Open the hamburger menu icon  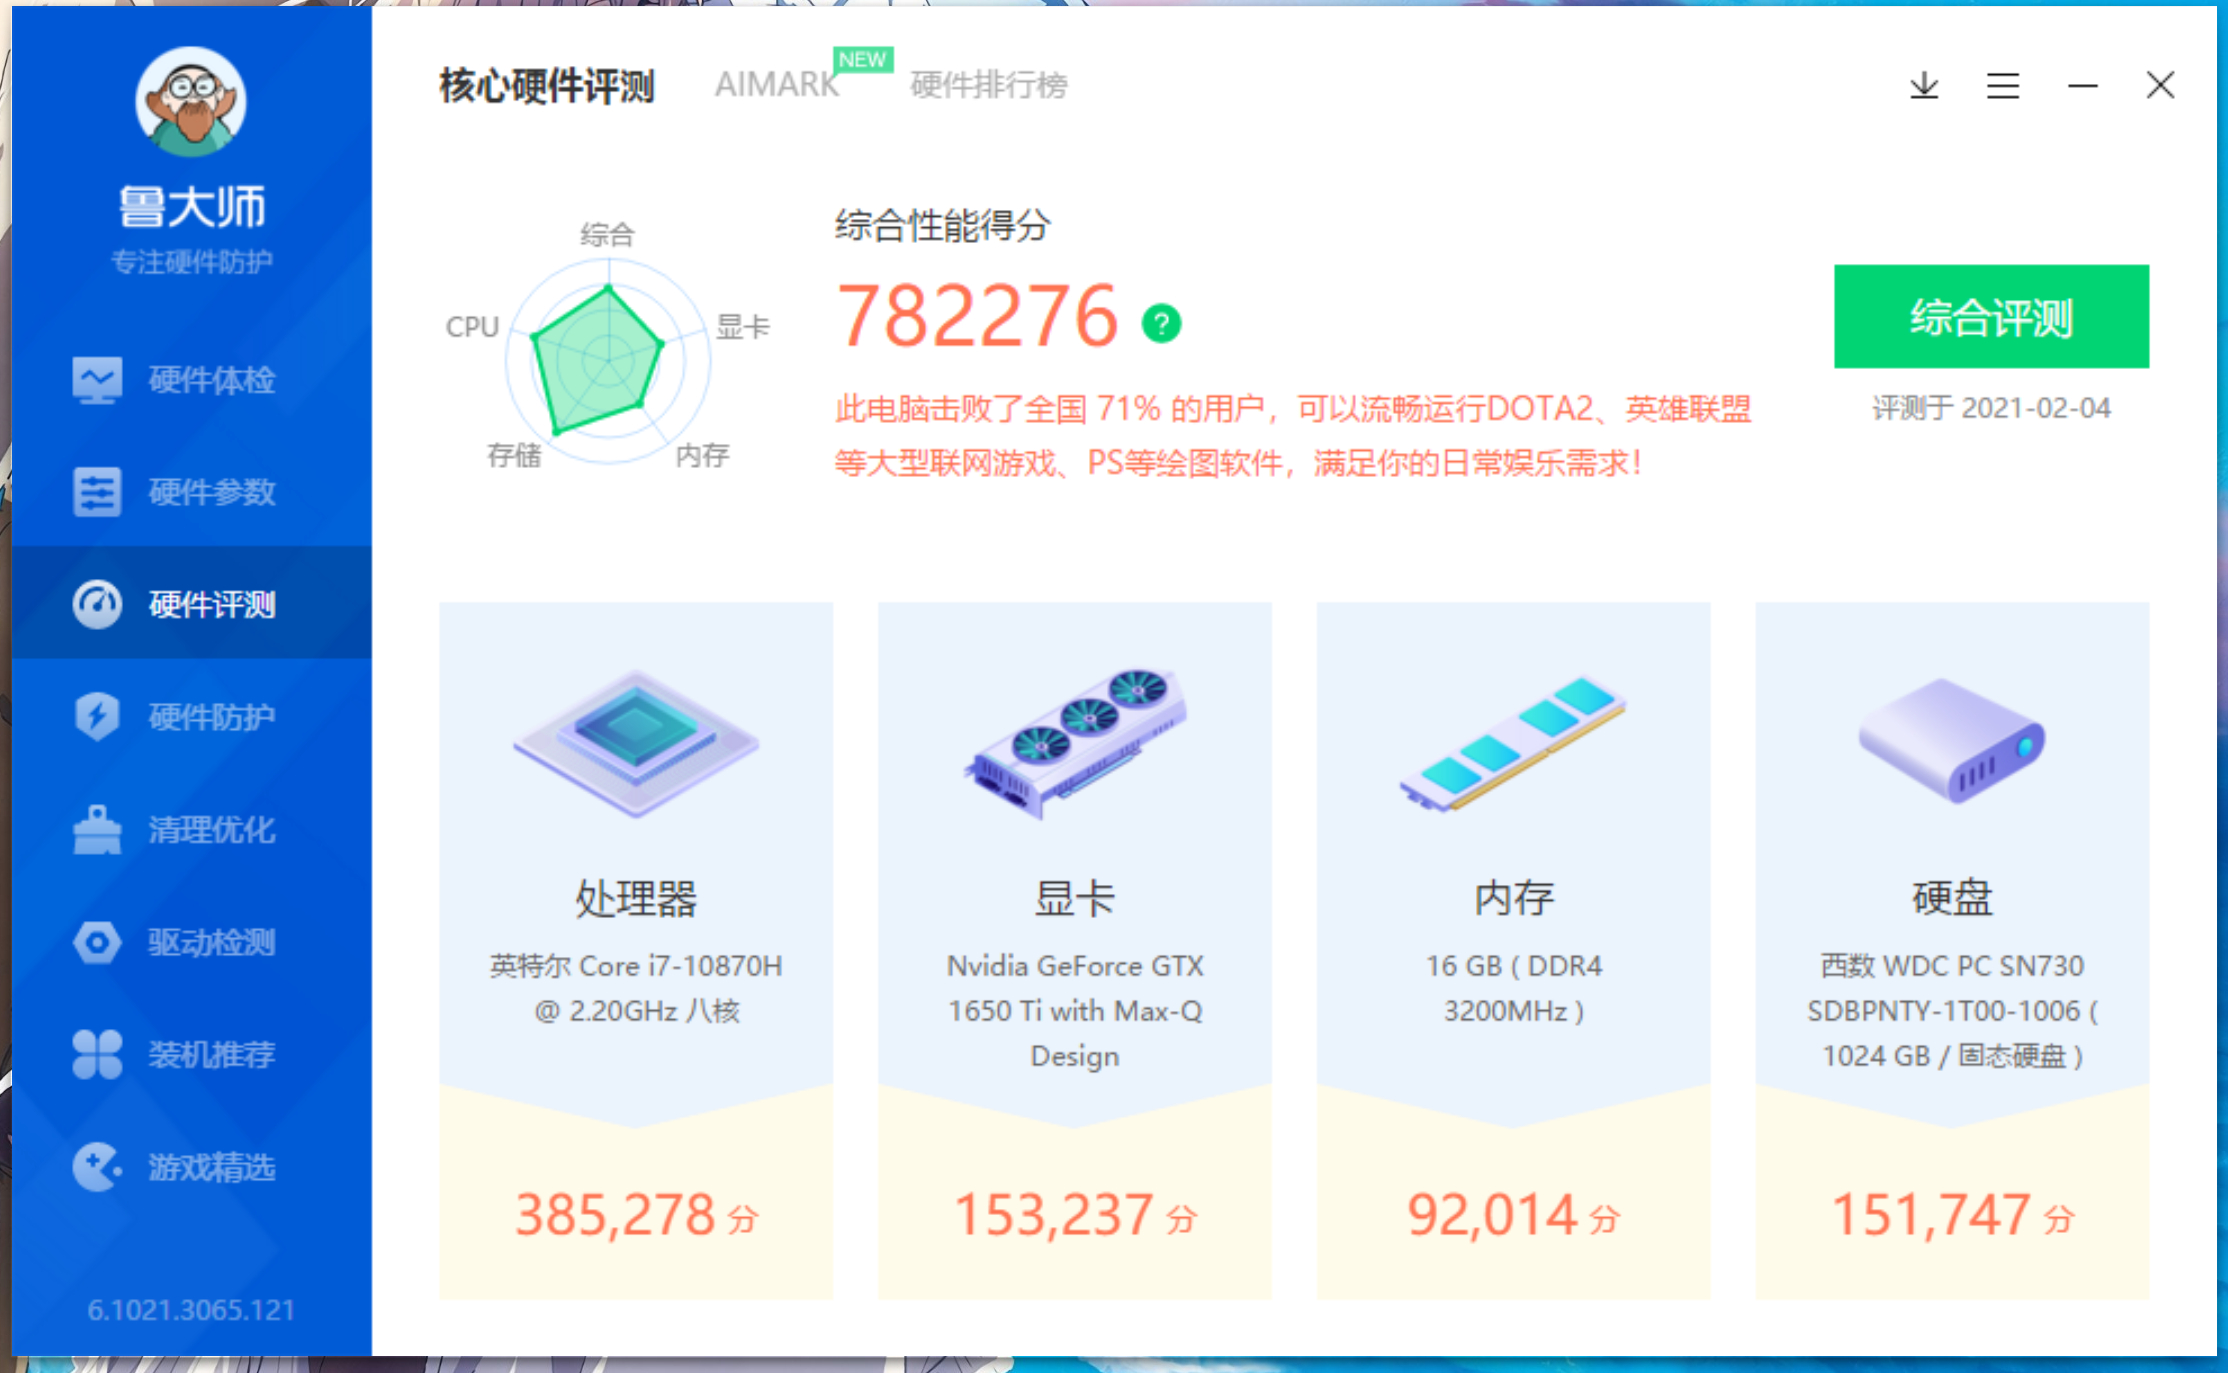click(2003, 86)
